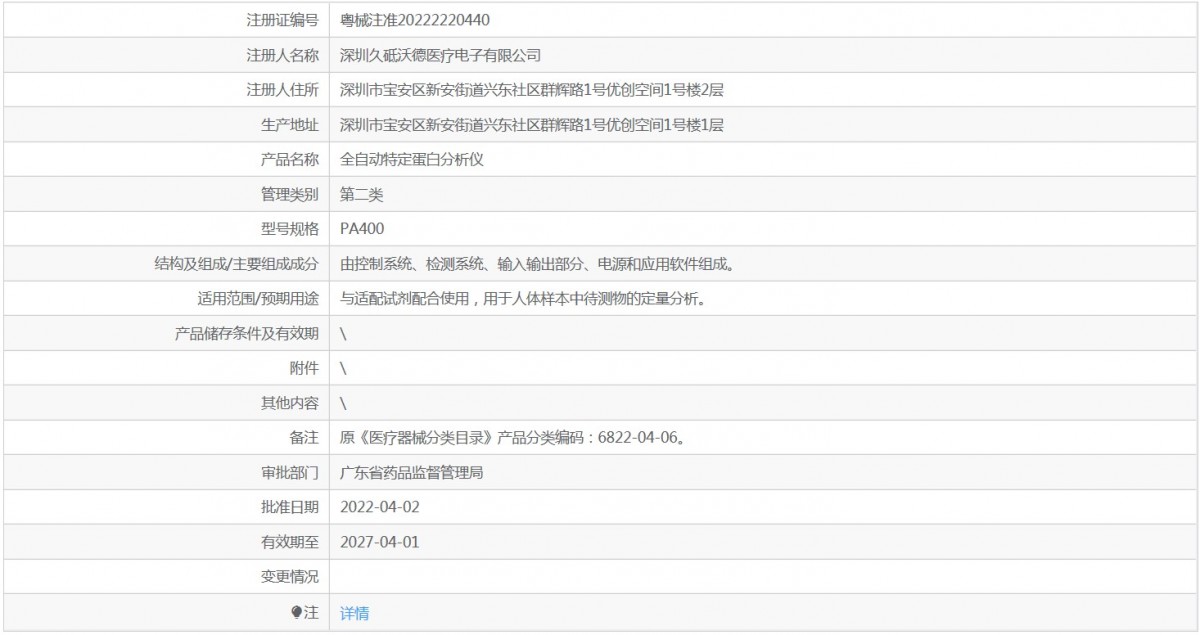This screenshot has width=1200, height=635.
Task: Select the product name 全自动特定蛋白分析仪
Action: (x=412, y=159)
